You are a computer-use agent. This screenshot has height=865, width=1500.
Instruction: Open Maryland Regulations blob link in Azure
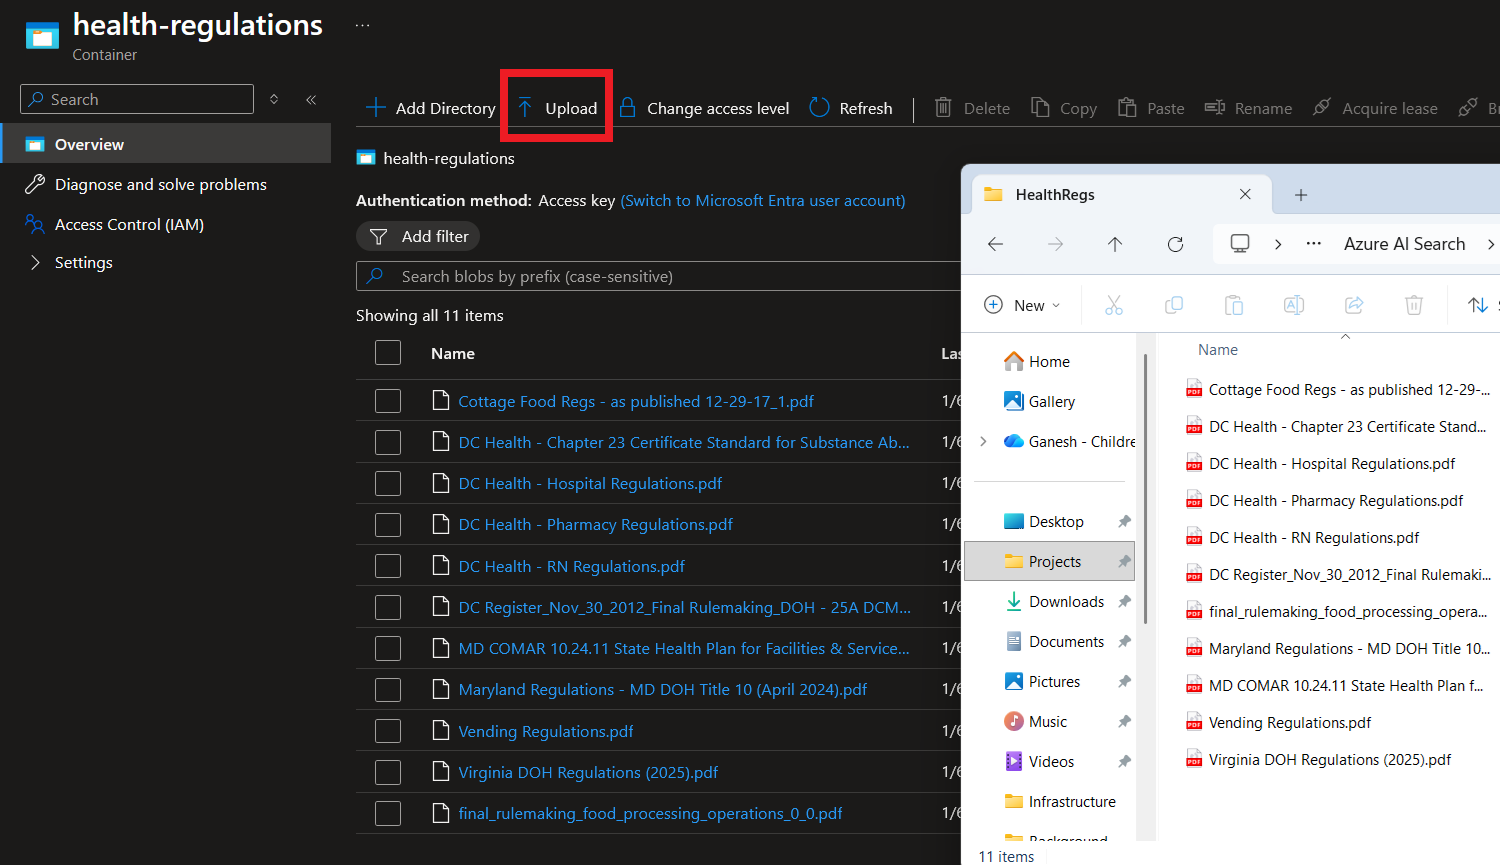pos(662,689)
